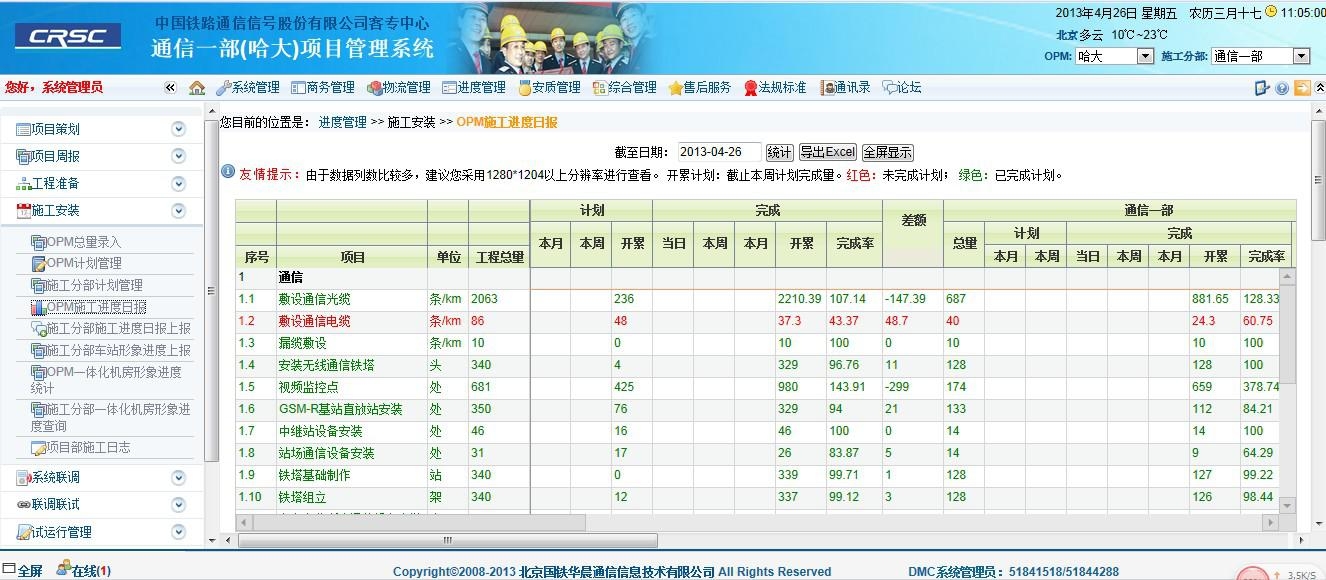Click the home icon in the menu bar
This screenshot has width=1326, height=580.
(197, 88)
